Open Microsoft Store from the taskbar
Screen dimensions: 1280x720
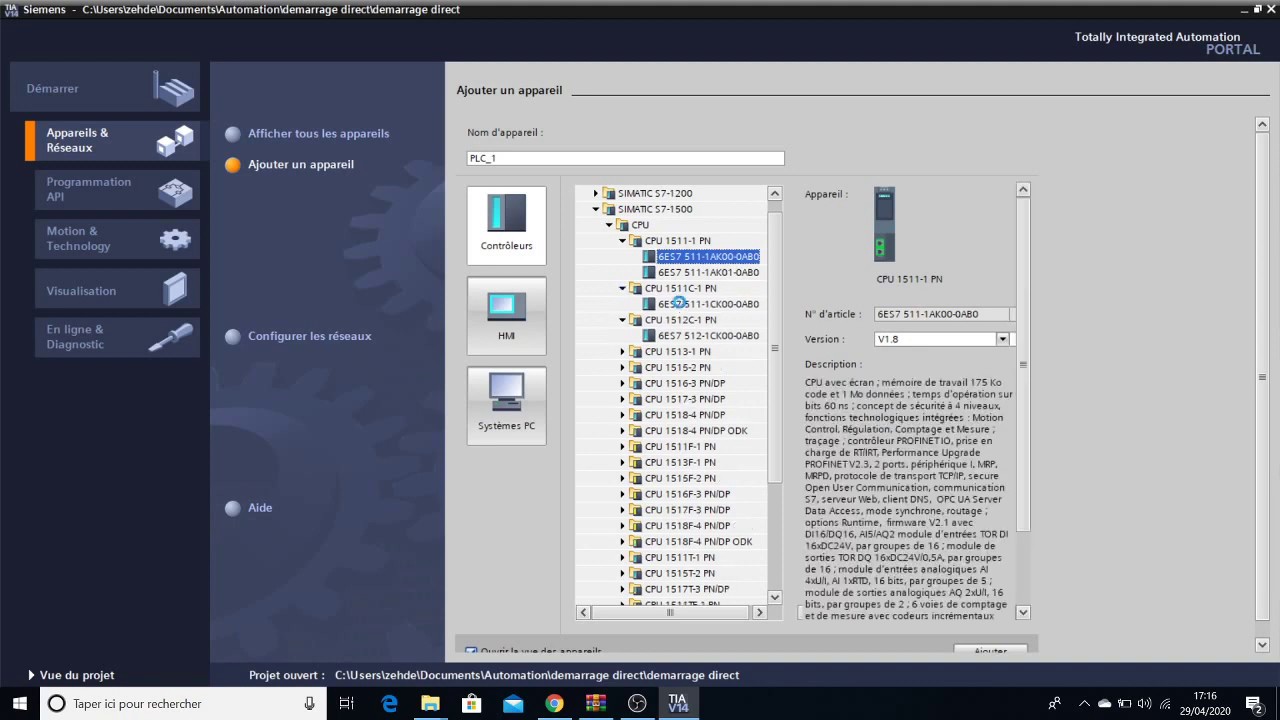tap(471, 703)
